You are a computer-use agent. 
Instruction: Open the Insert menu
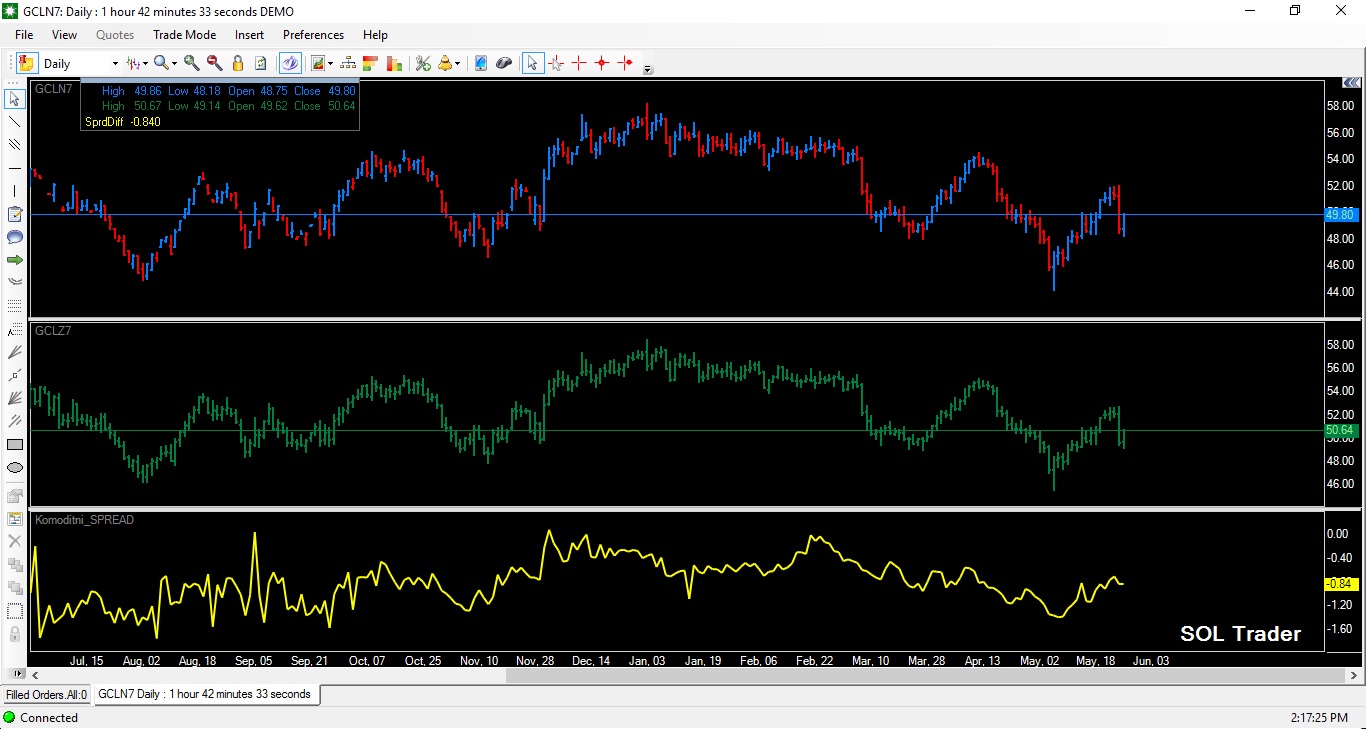249,35
